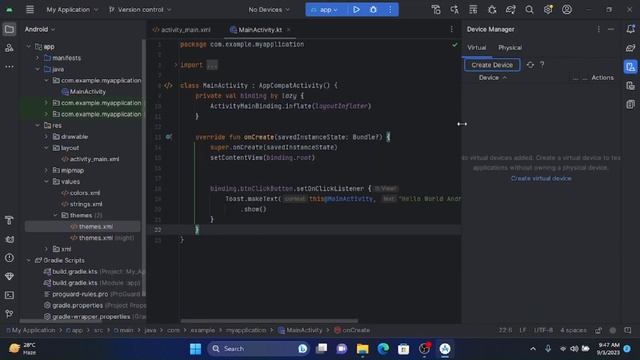Sort by the Device column header
640x360 pixels.
click(x=492, y=78)
